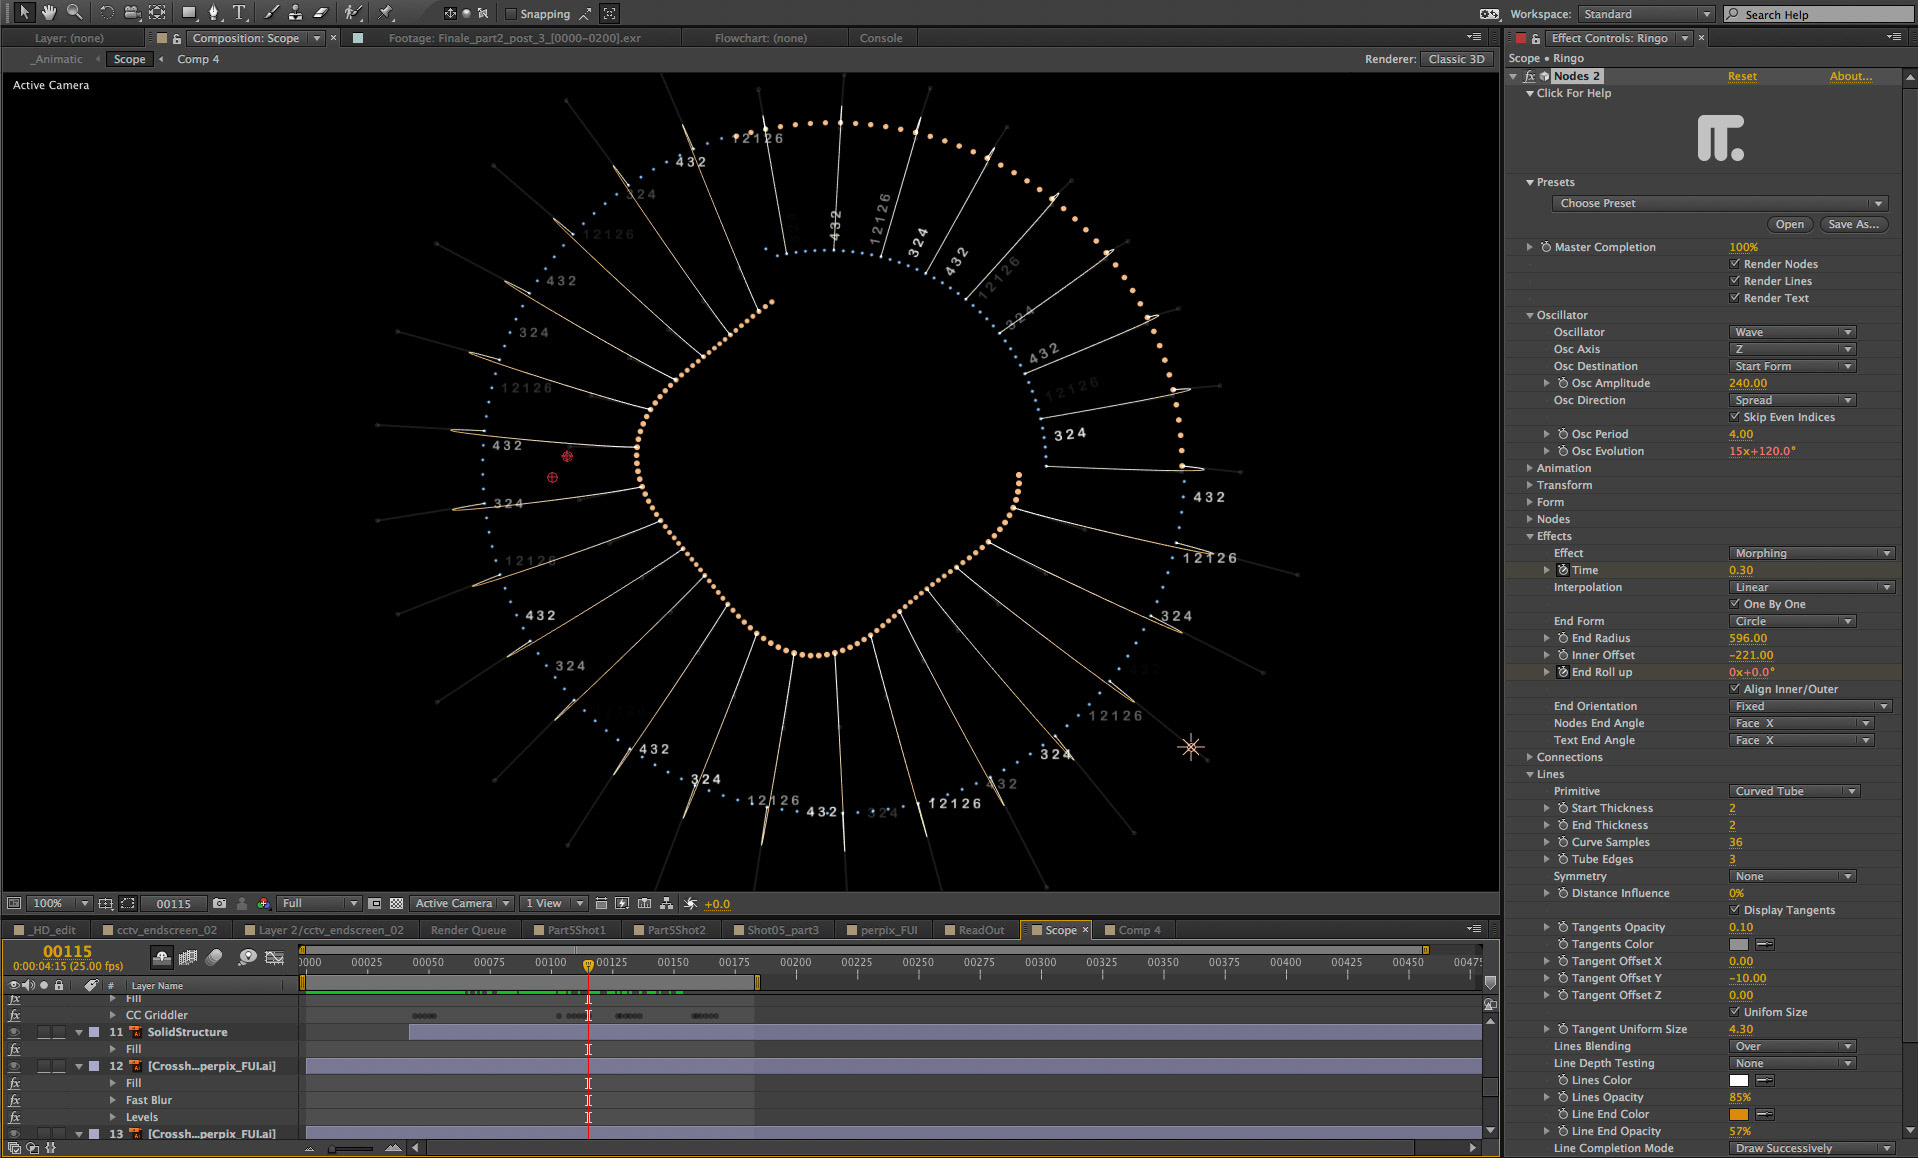Select the Brush tool
This screenshot has width=1918, height=1158.
click(x=271, y=13)
